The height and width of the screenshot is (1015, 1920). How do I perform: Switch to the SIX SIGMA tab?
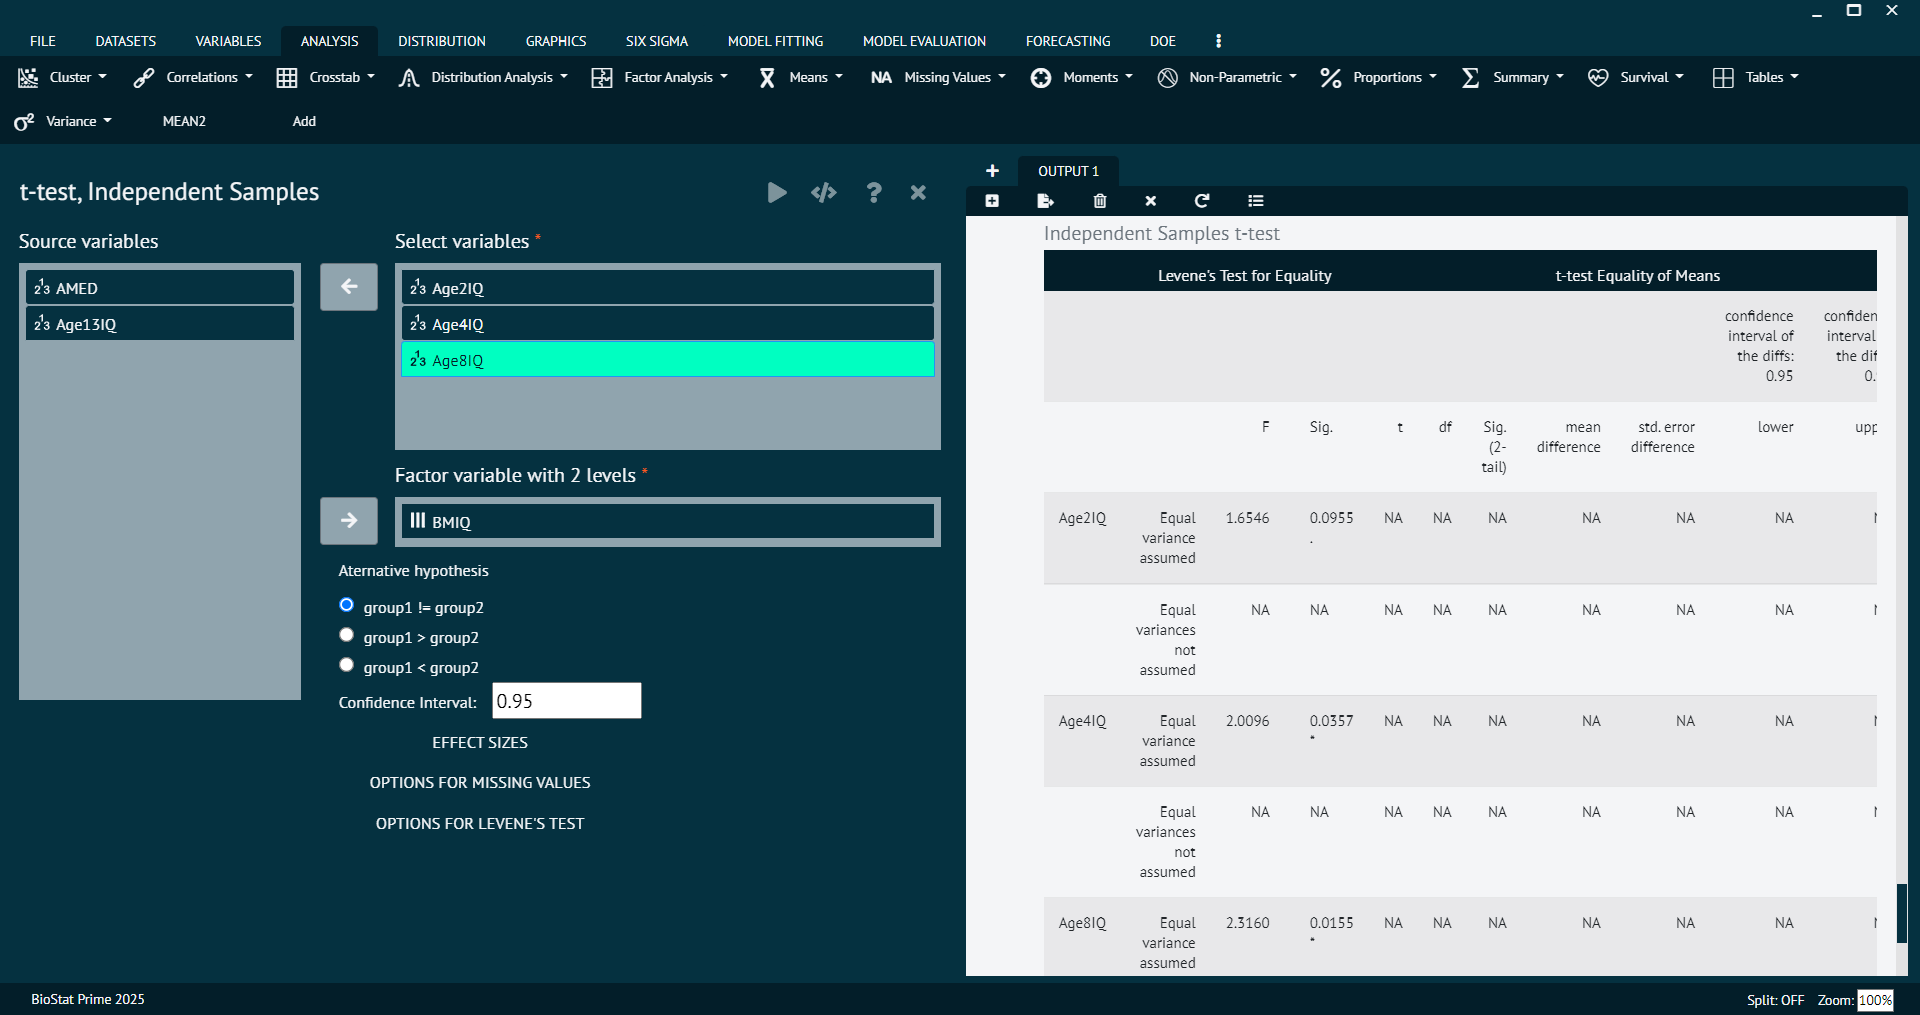point(657,41)
